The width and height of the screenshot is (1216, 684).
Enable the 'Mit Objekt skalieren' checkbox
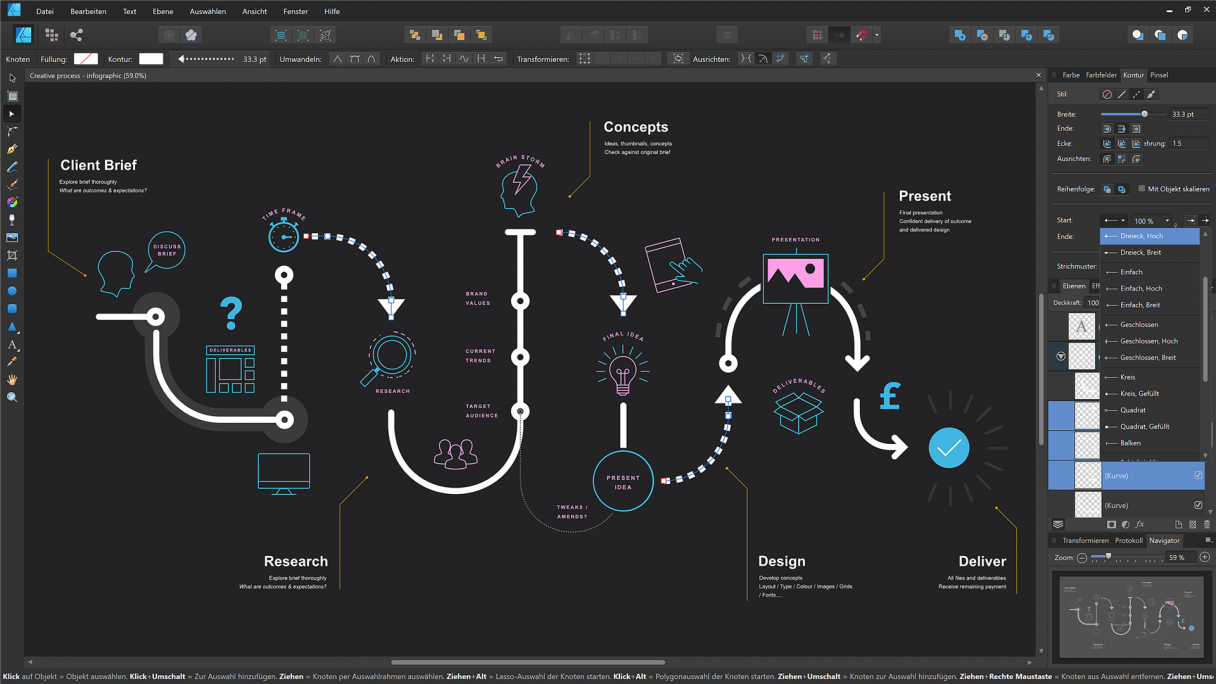click(x=1143, y=188)
